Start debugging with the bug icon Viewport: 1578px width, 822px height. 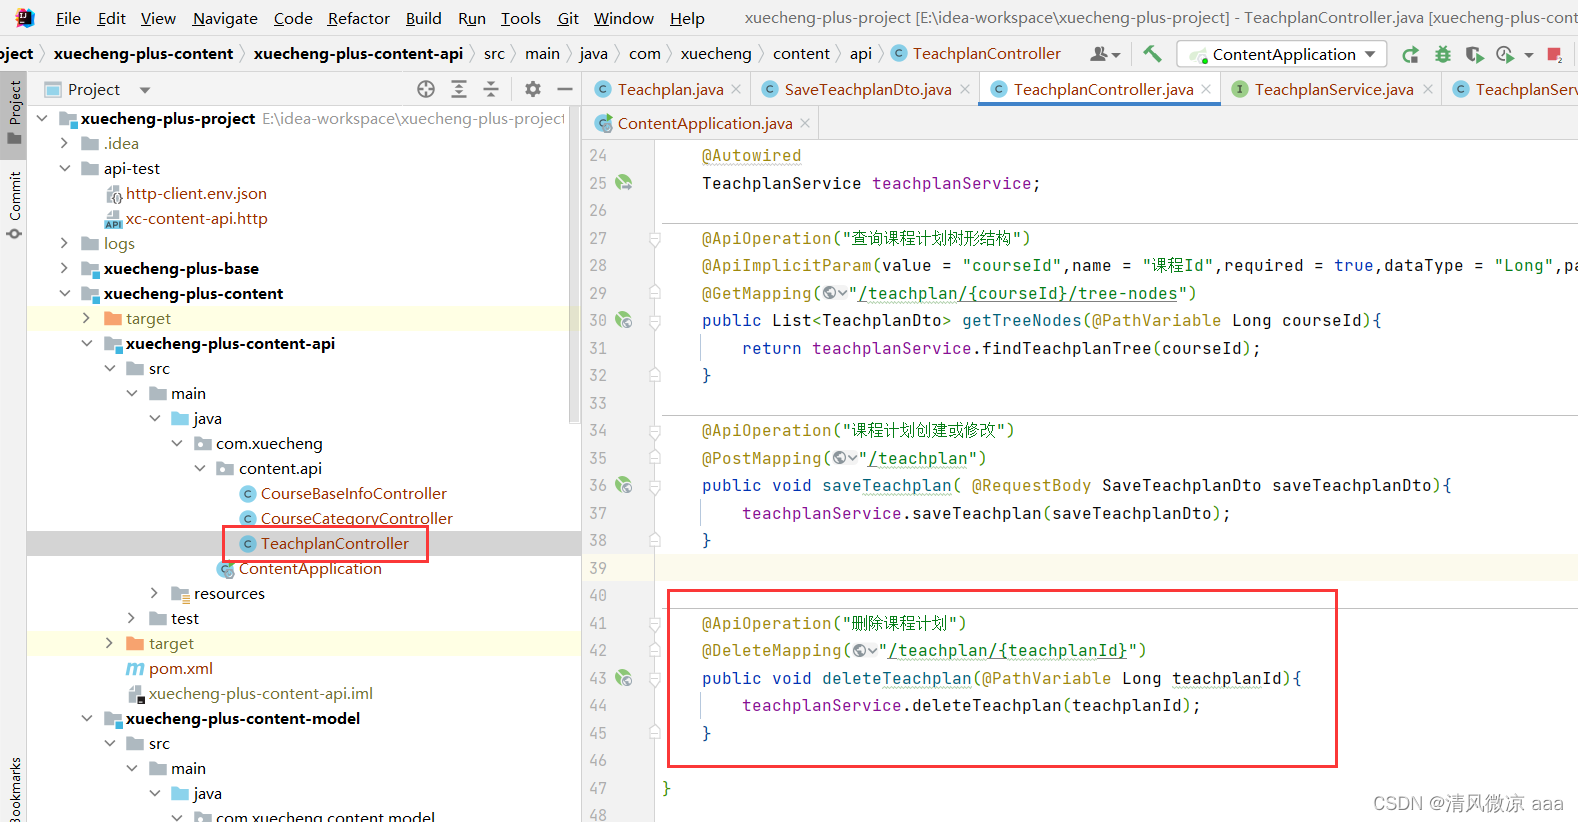pyautogui.click(x=1442, y=54)
